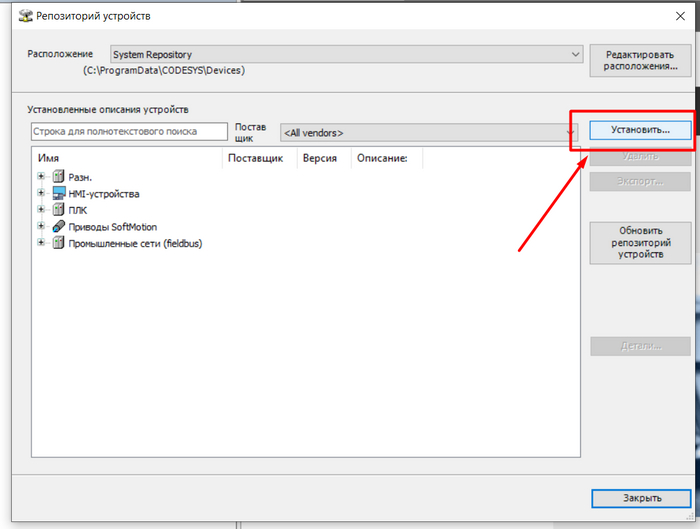Open the All vendors filter dropdown
Screen dimensions: 700x529
(x=570, y=132)
